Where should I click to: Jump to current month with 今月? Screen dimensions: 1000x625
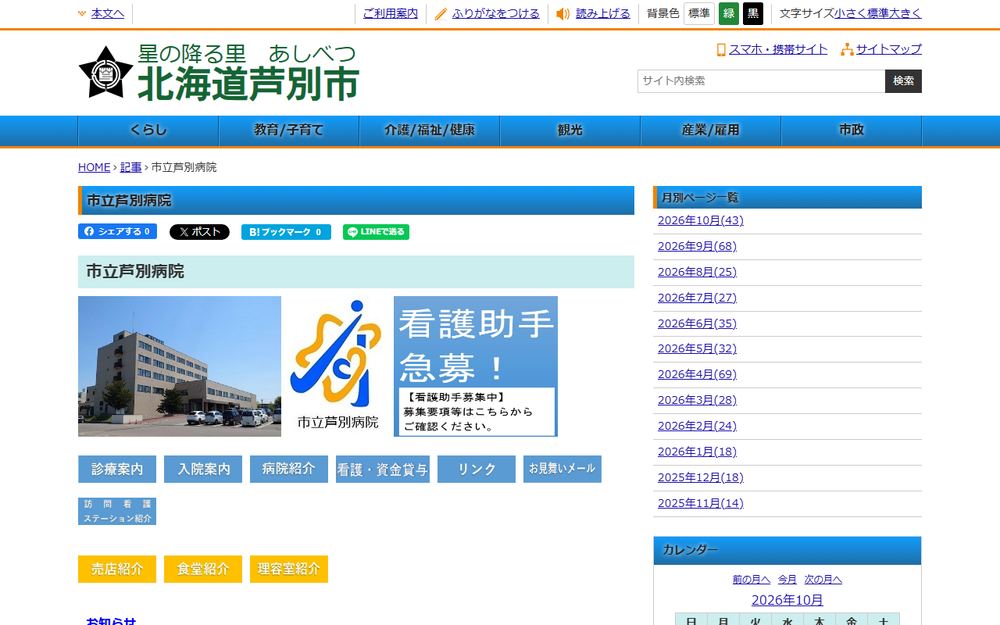(787, 580)
